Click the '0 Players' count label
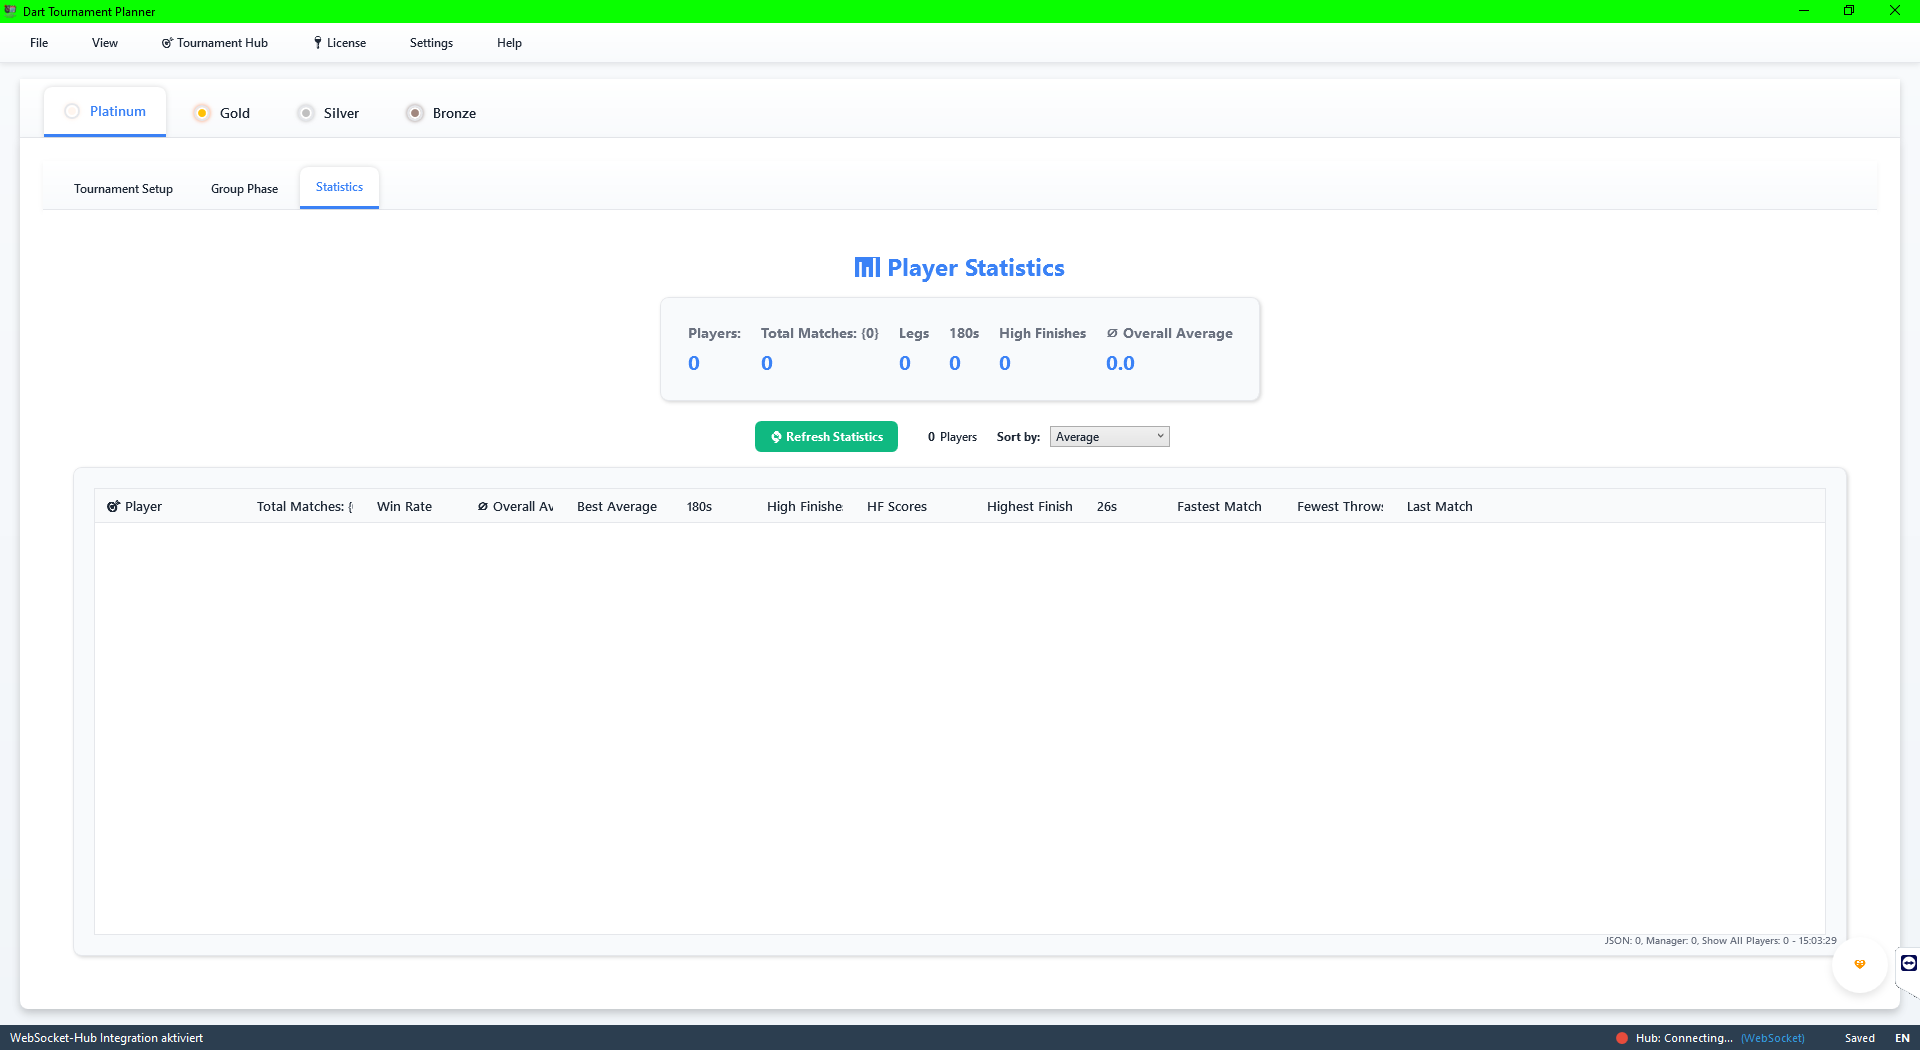Viewport: 1920px width, 1050px height. [952, 437]
